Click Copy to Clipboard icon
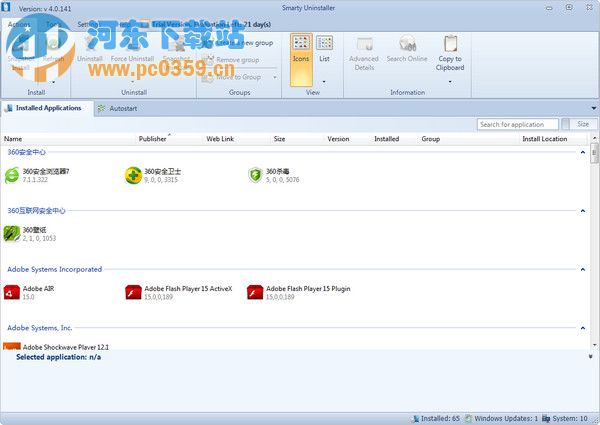Screen dimensions: 600x425 click(450, 44)
